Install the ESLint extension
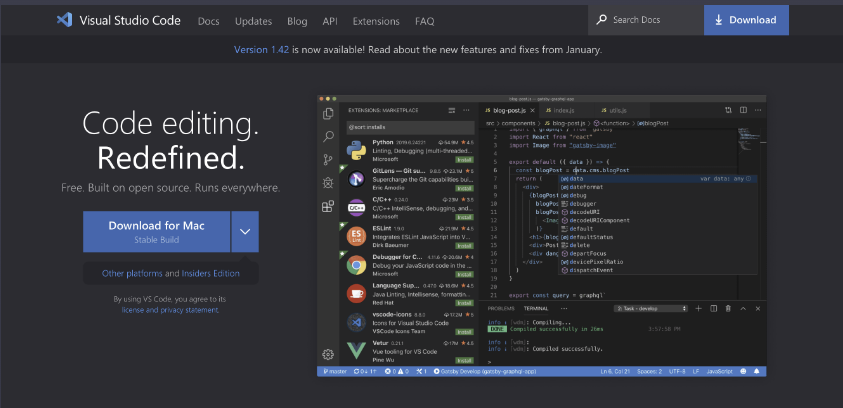This screenshot has height=408, width=843. point(464,246)
